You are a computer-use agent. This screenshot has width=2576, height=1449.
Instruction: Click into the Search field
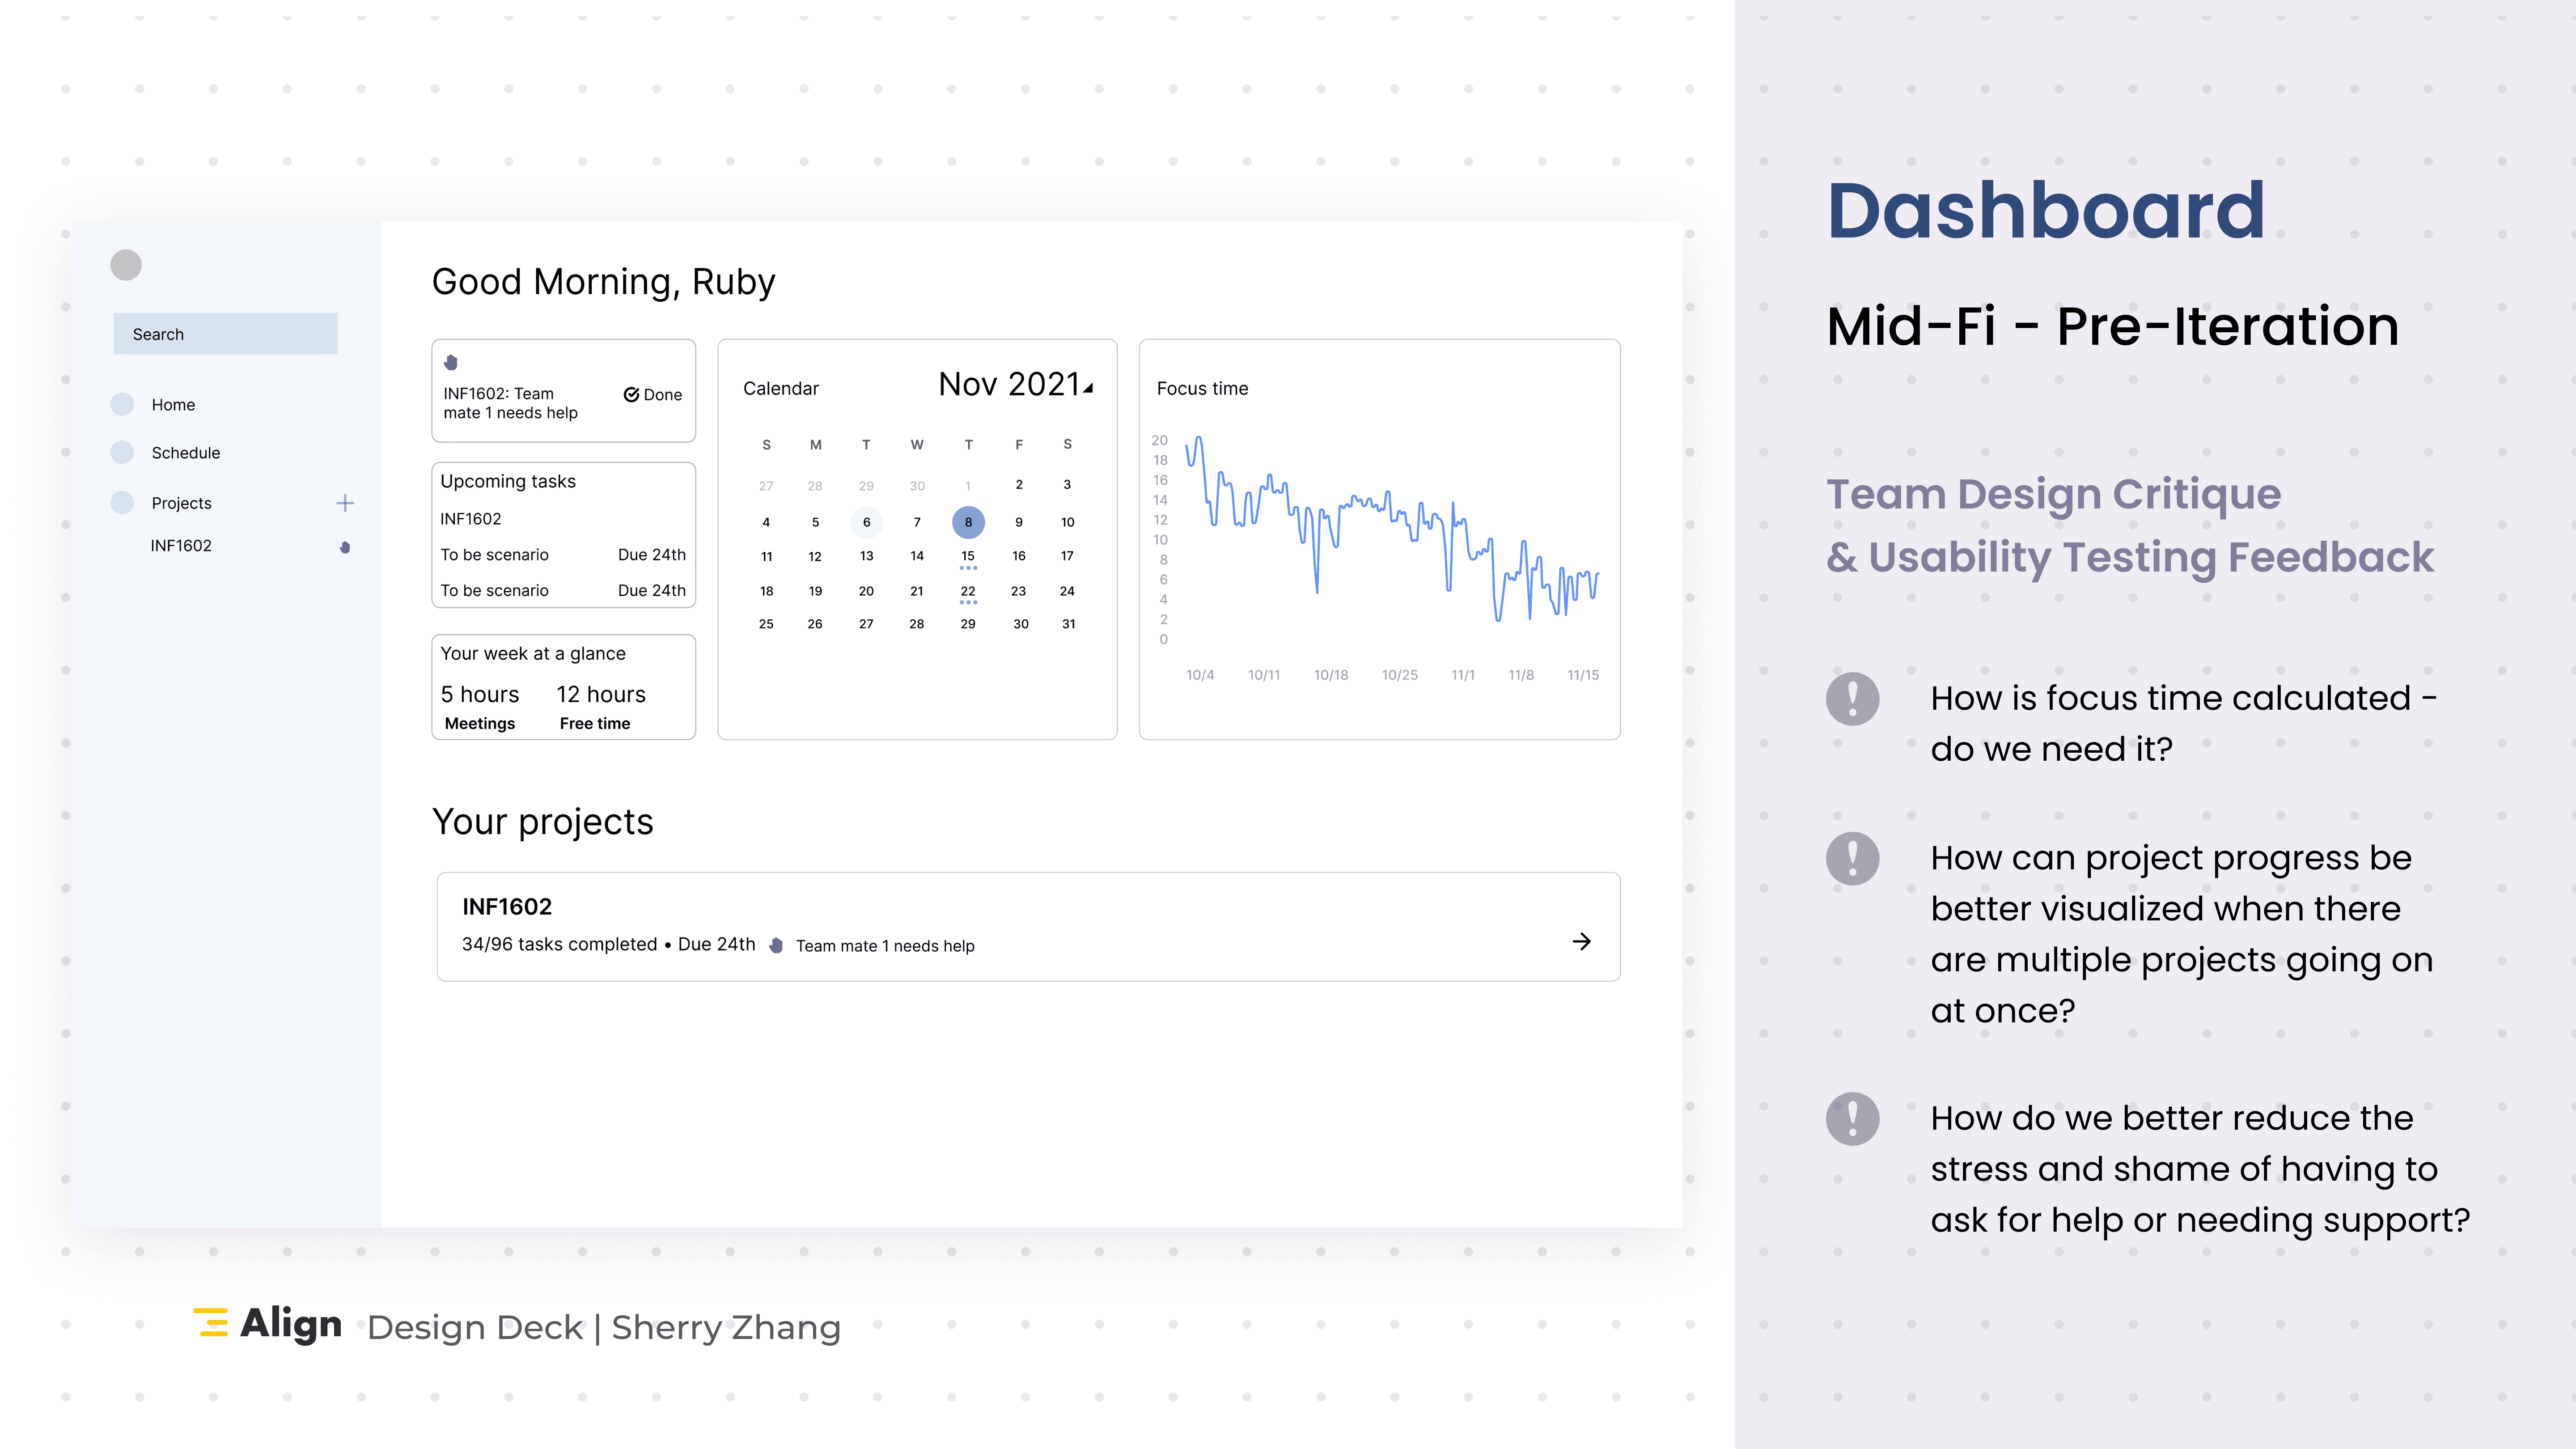(225, 334)
